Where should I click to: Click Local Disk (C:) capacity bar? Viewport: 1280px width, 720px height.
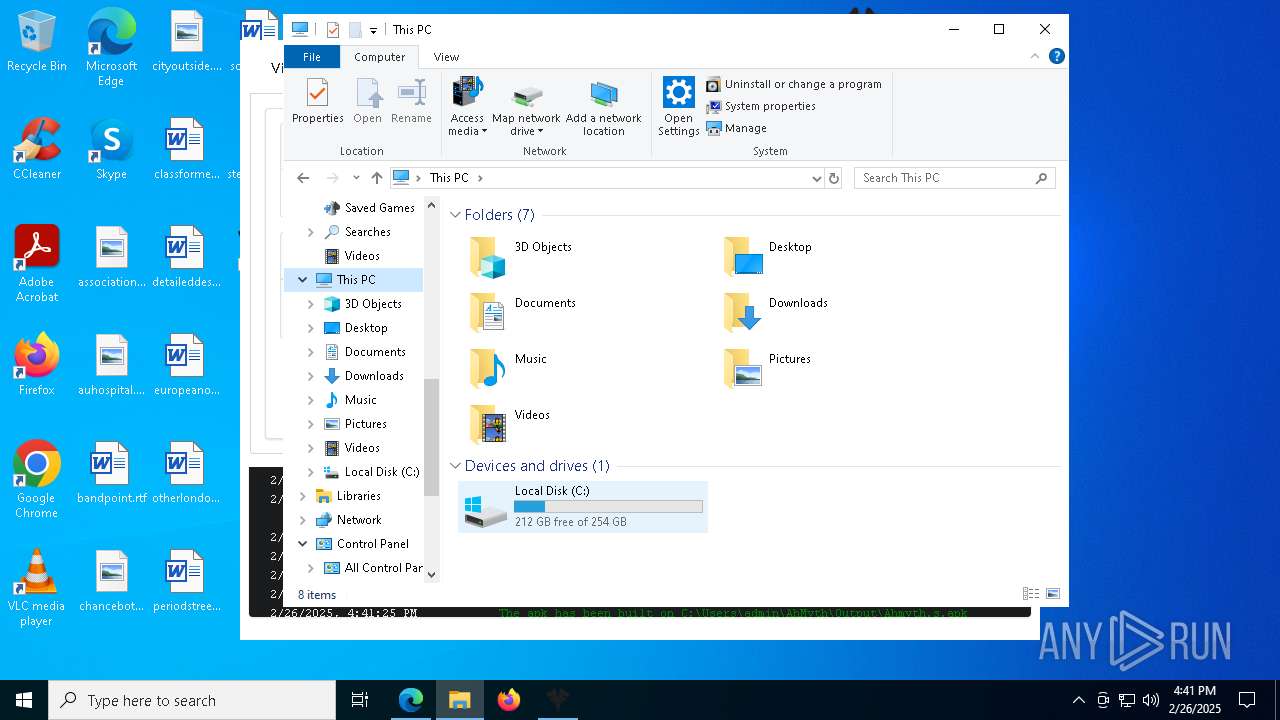coord(608,507)
